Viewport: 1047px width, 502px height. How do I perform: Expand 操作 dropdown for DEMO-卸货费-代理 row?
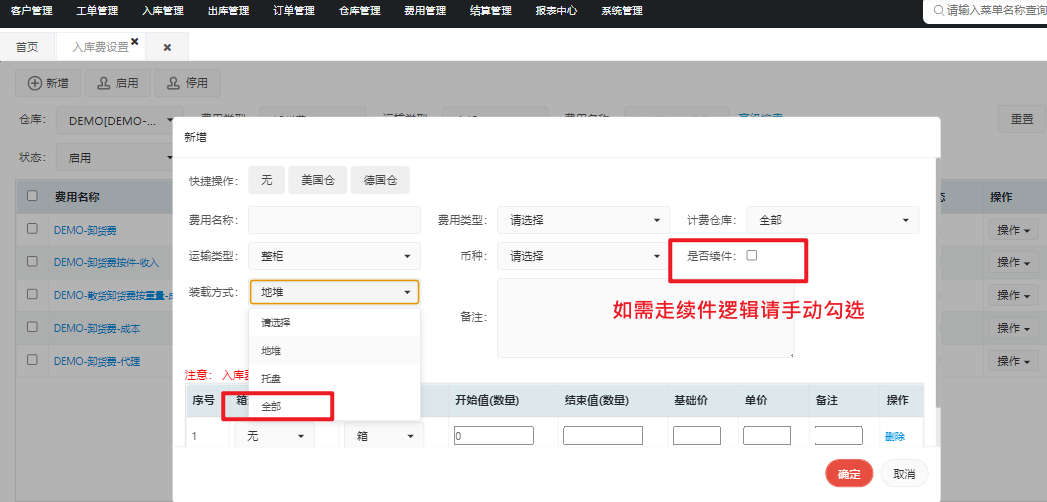coord(1012,360)
